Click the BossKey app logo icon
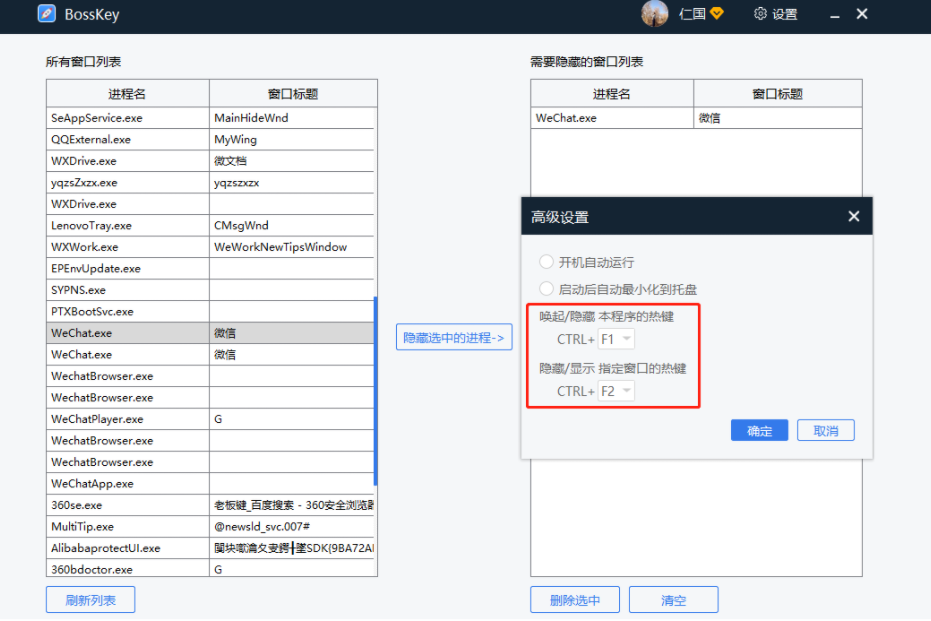This screenshot has height=621, width=931. (46, 14)
